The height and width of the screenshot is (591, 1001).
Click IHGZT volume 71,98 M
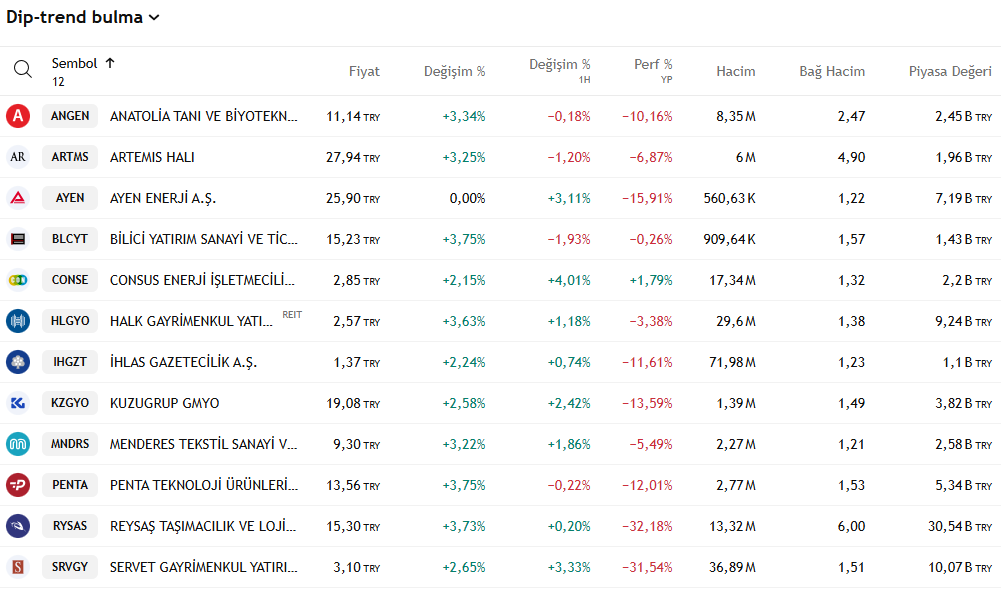point(732,363)
